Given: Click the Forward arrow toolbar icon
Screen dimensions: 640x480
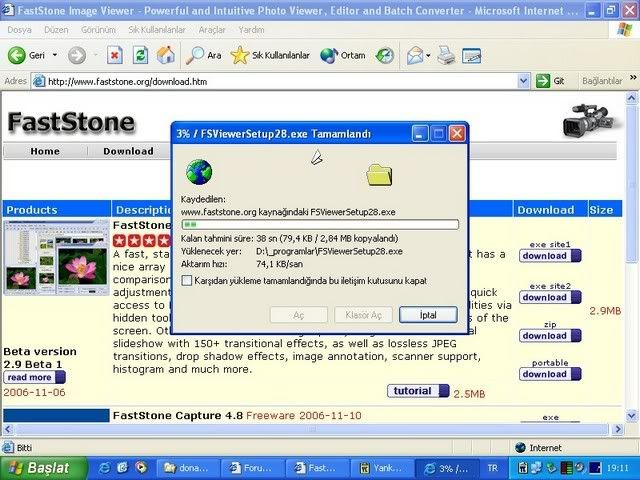Looking at the screenshot, I should pos(77,55).
